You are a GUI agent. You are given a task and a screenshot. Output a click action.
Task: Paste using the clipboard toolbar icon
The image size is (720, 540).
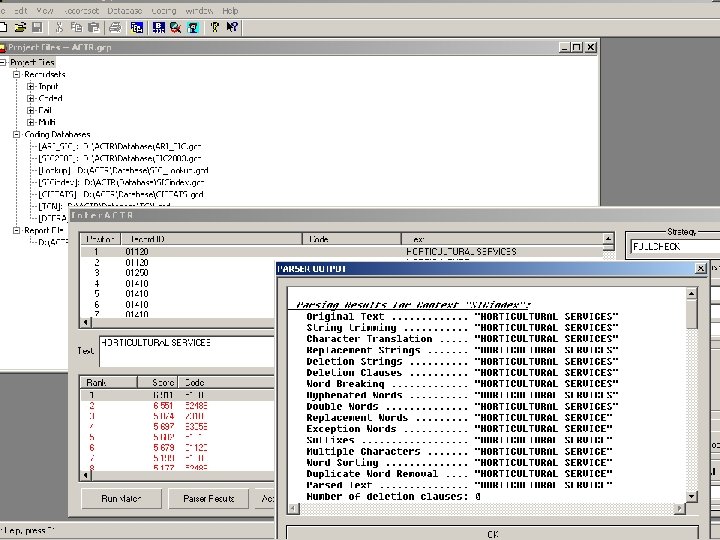point(94,28)
